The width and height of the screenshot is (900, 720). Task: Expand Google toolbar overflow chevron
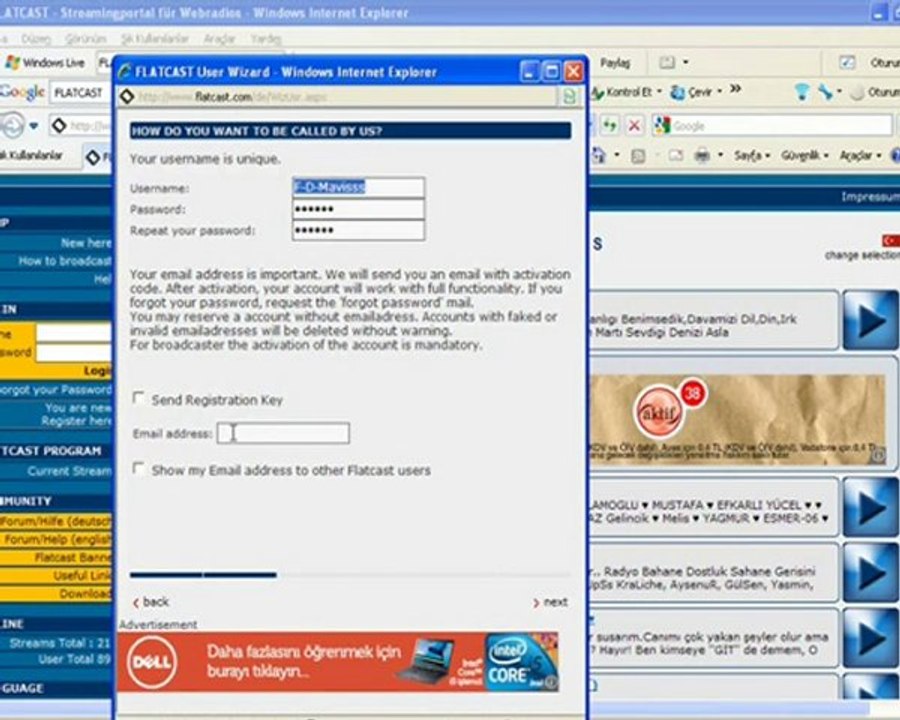(x=735, y=90)
